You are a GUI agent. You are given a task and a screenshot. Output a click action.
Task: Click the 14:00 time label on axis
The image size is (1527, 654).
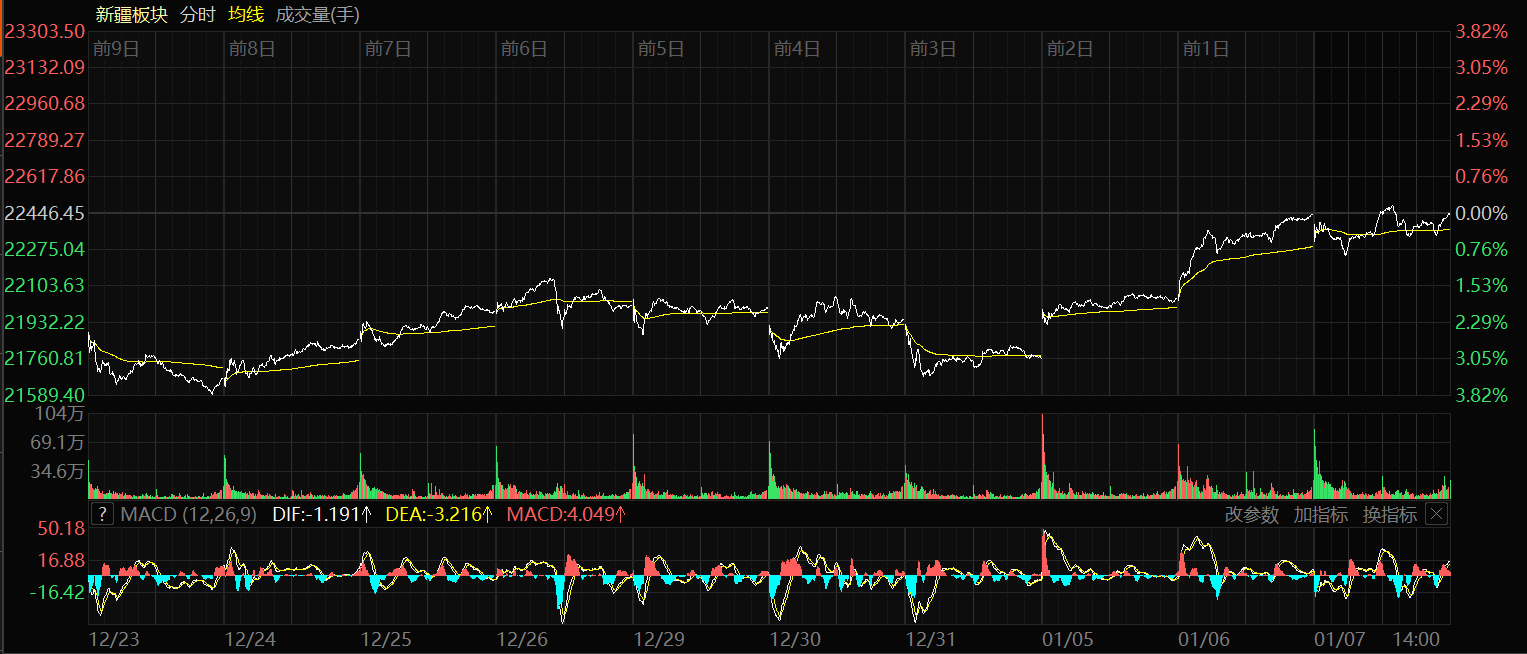pos(1416,639)
